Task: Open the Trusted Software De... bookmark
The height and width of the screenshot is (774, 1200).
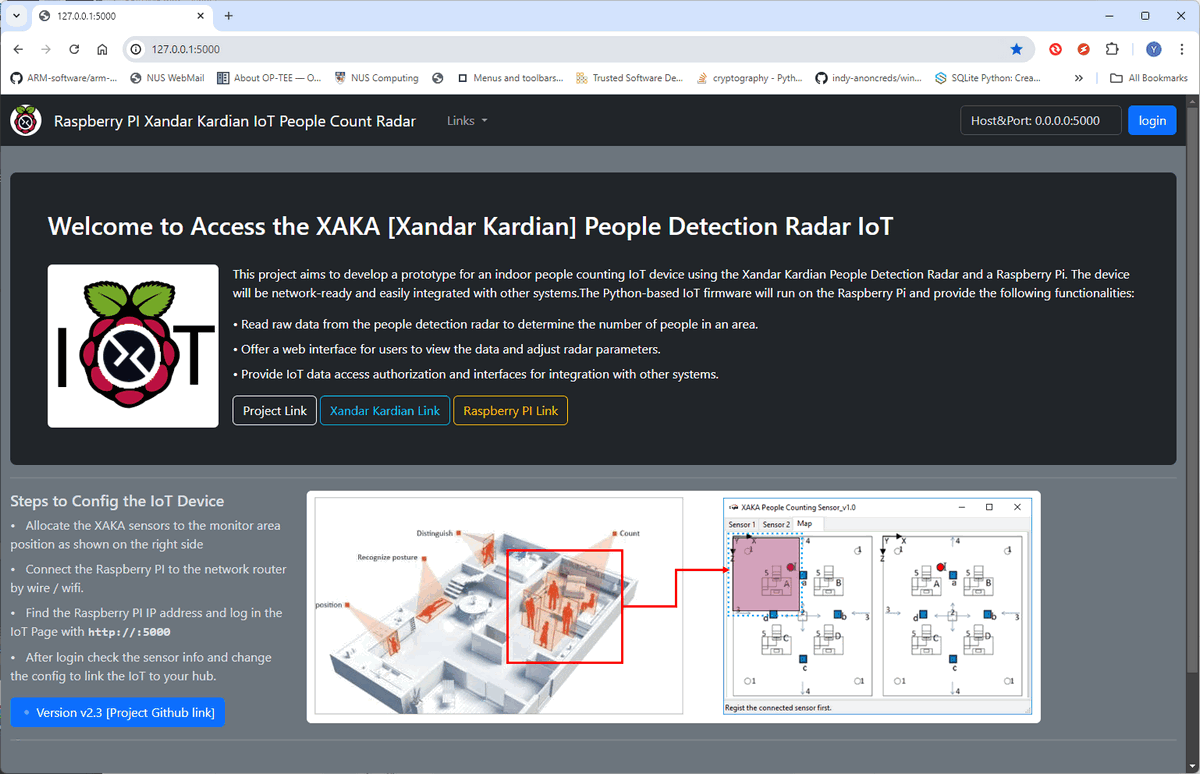Action: (629, 78)
